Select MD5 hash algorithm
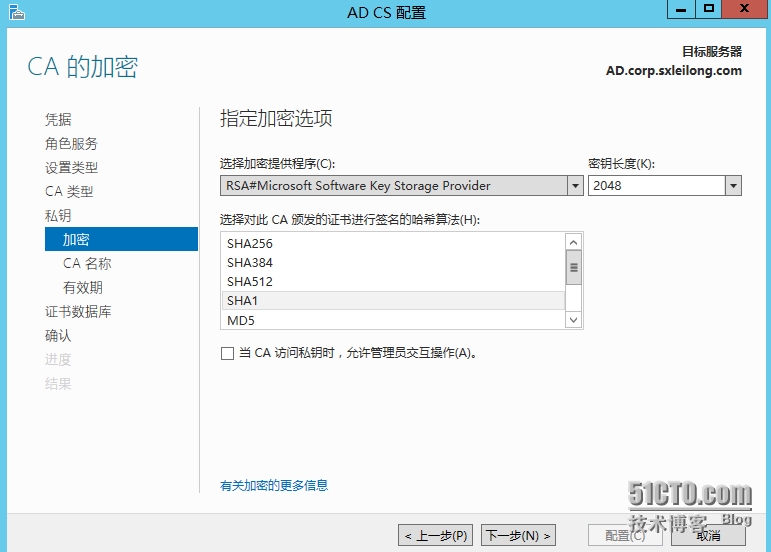The height and width of the screenshot is (552, 771). click(x=393, y=320)
